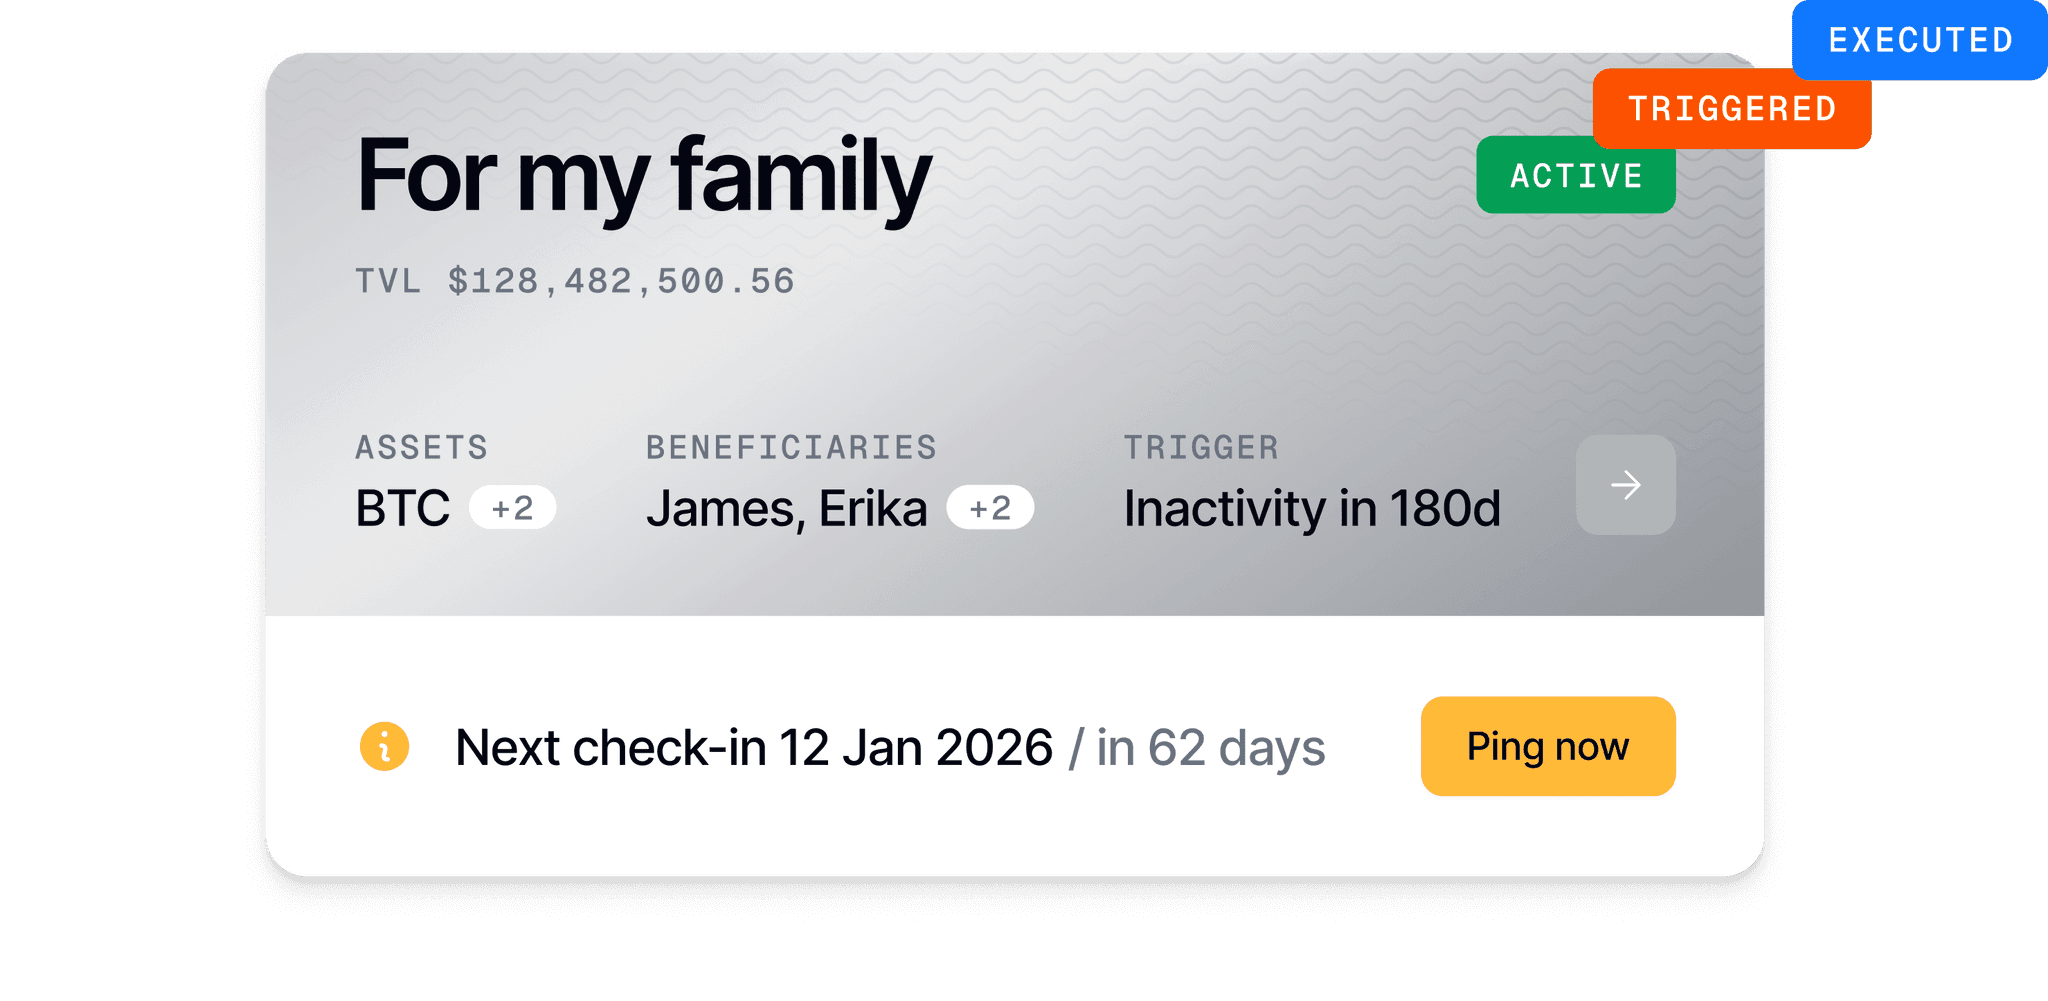Viewport: 2048px width, 1001px height.
Task: Click the yellow info icon beside check-in
Action: pyautogui.click(x=385, y=747)
